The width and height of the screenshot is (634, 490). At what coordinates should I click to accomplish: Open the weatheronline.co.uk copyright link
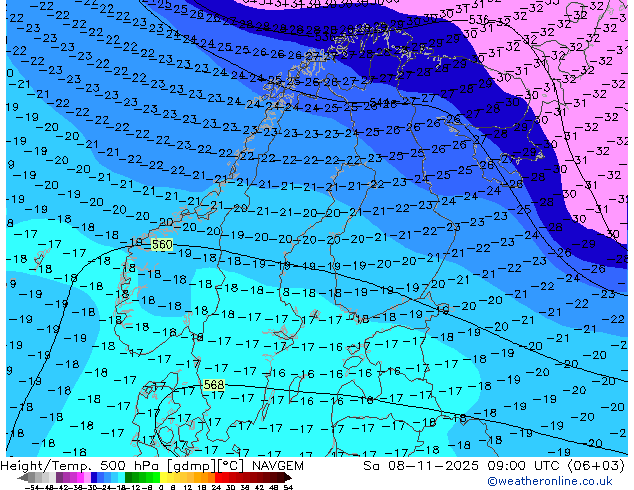click(550, 481)
